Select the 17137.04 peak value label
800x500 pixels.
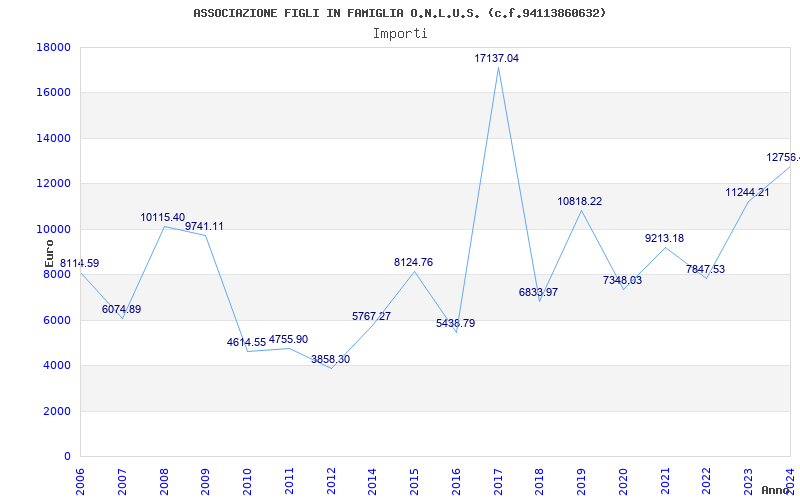496,58
